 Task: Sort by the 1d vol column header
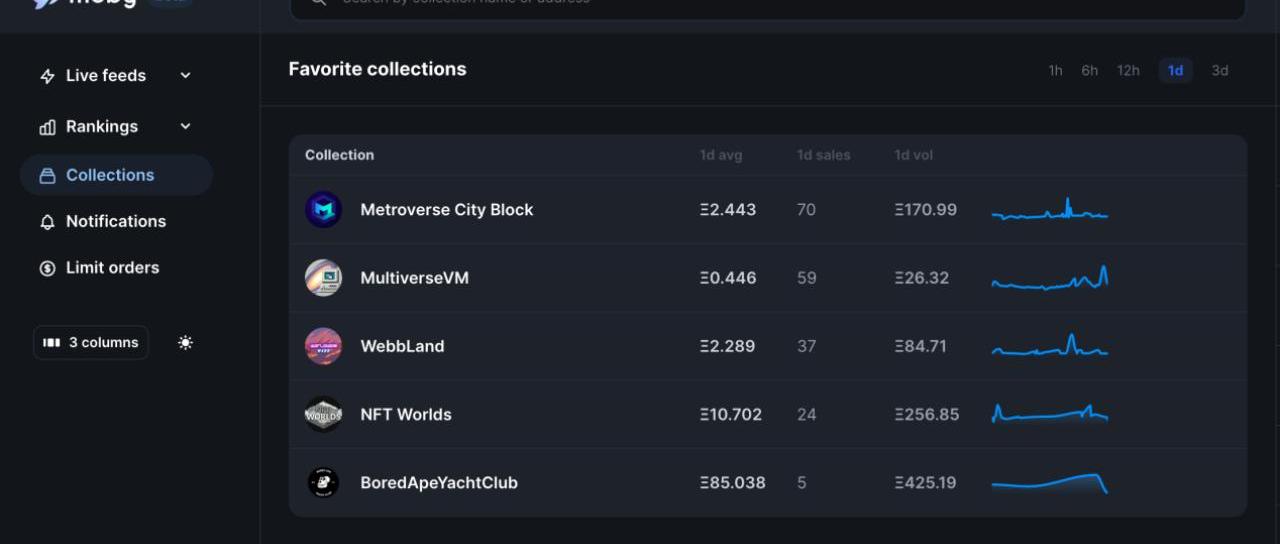tap(914, 155)
